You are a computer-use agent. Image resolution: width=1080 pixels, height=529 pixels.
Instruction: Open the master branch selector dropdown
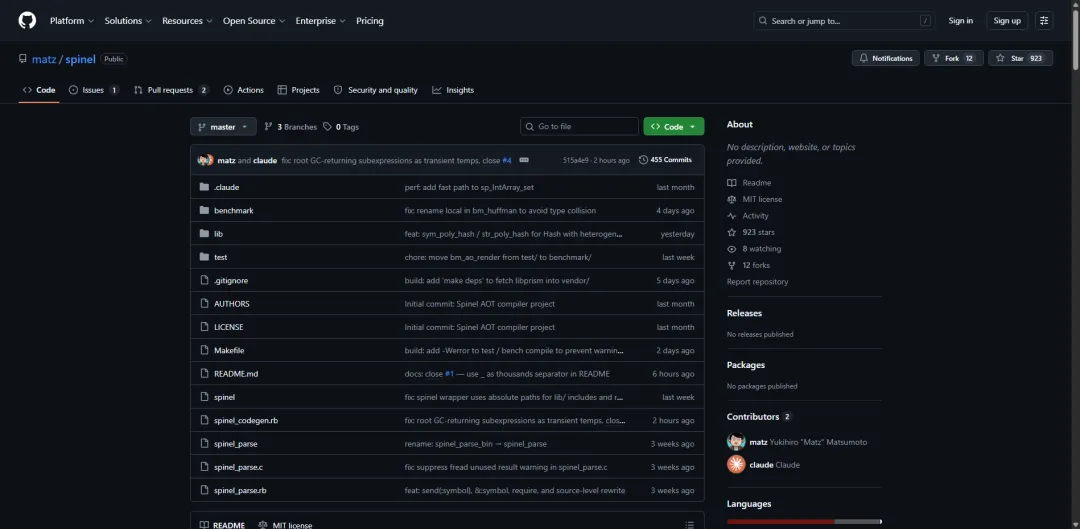223,127
